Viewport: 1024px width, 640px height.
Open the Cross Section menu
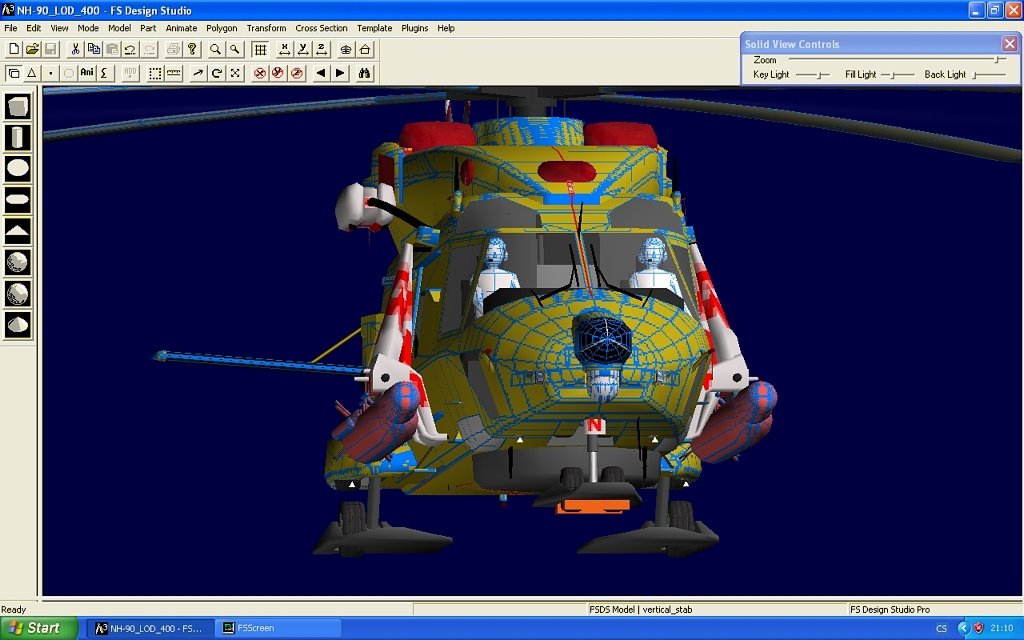click(321, 28)
